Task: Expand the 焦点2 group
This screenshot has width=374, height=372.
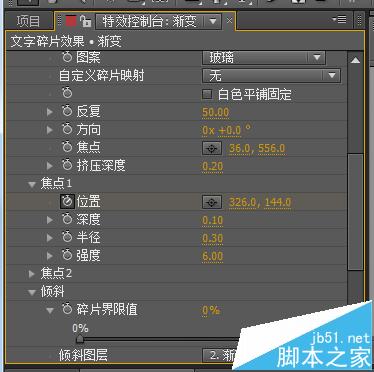Action: pyautogui.click(x=32, y=274)
